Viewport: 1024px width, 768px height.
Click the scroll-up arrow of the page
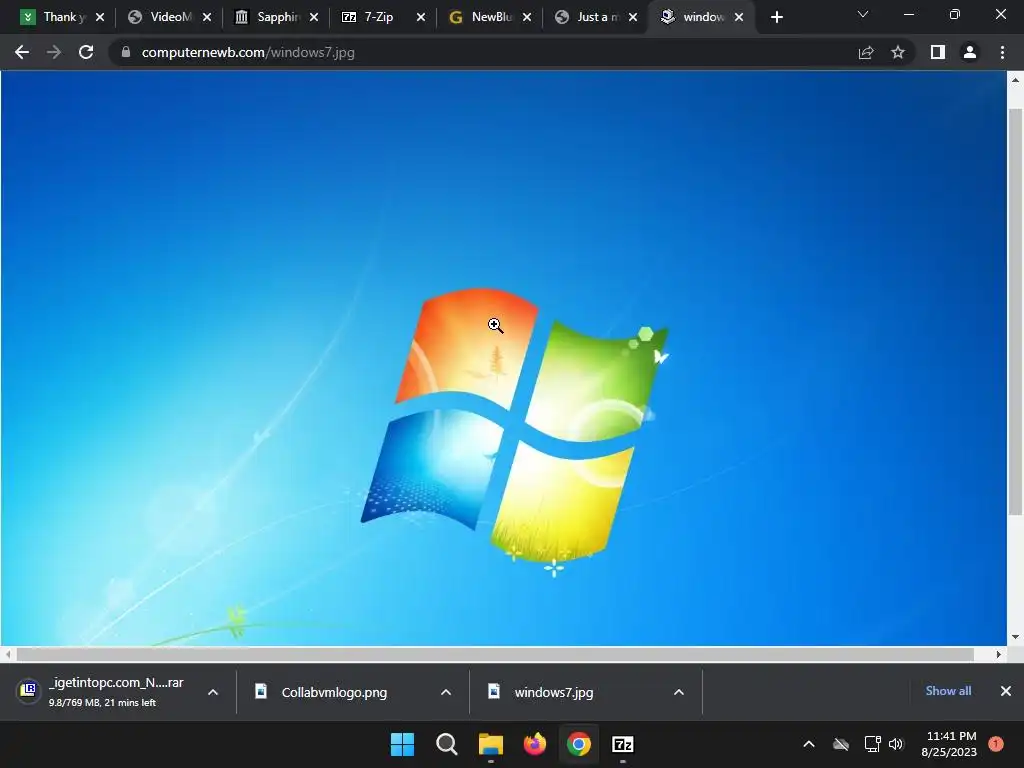(1015, 80)
